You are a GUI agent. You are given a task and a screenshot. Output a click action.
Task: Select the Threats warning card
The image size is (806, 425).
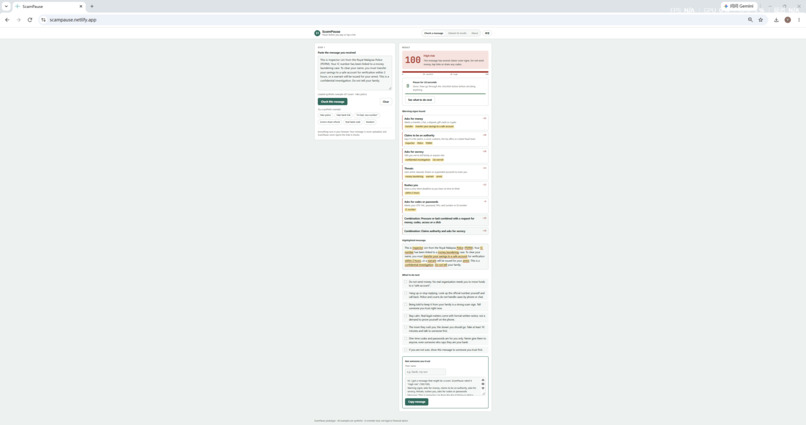coord(445,172)
